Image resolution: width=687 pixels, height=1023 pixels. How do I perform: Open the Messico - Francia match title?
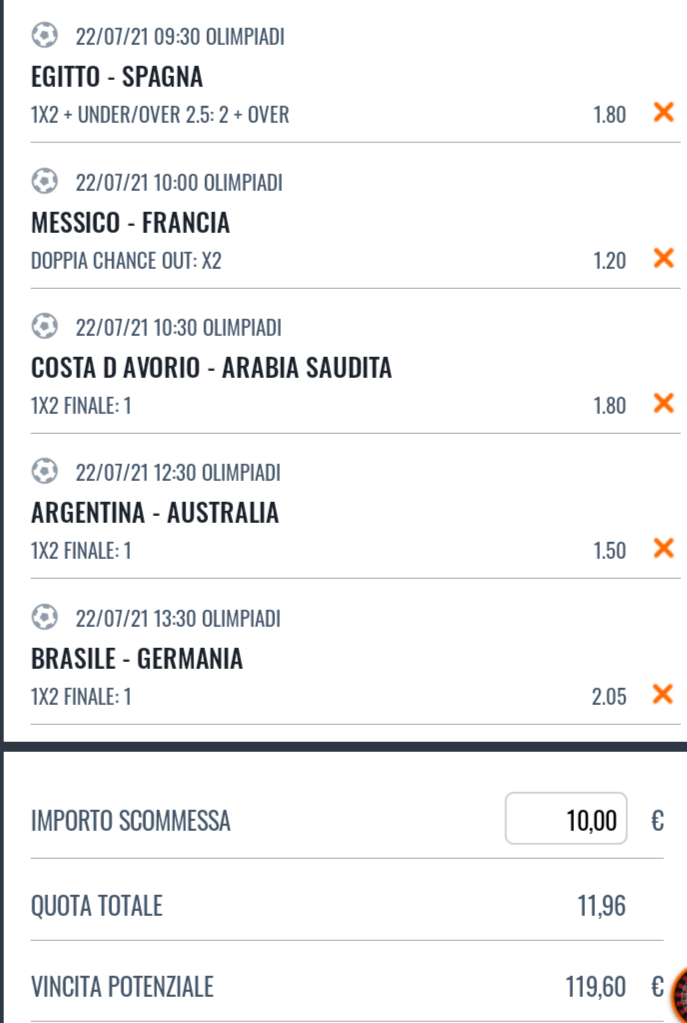(x=131, y=222)
